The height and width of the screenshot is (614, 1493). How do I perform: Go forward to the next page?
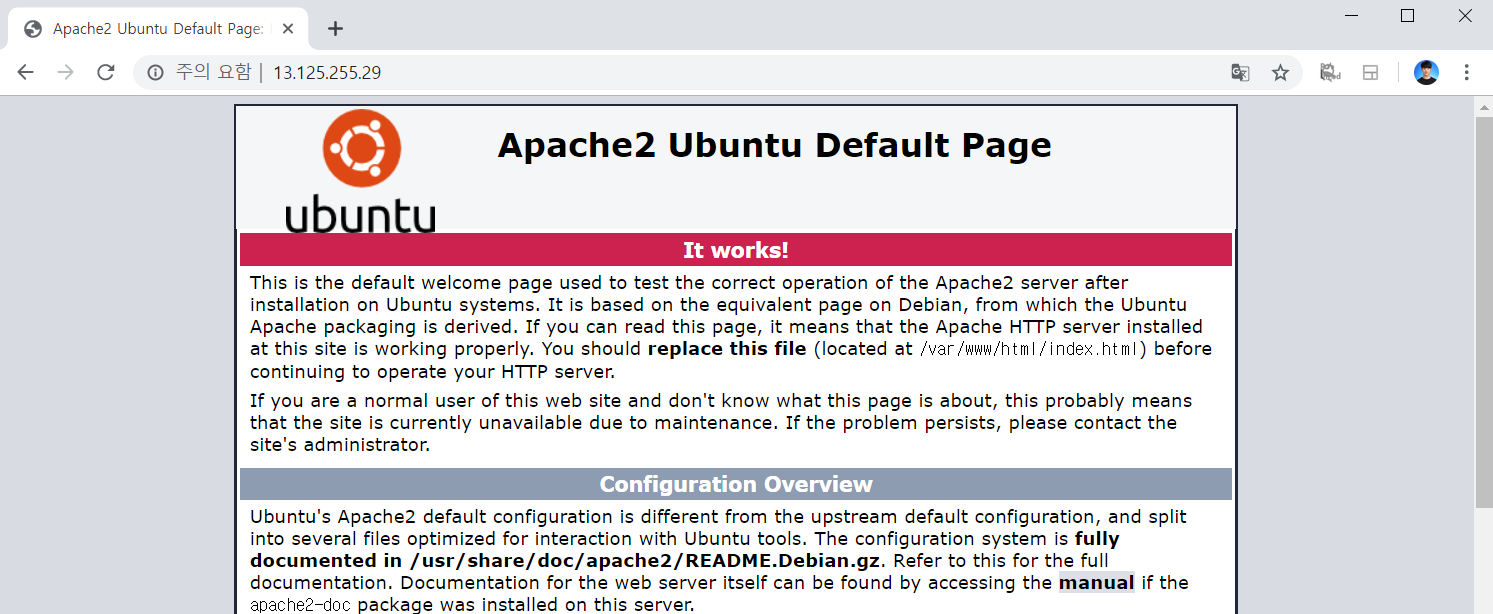coord(66,72)
